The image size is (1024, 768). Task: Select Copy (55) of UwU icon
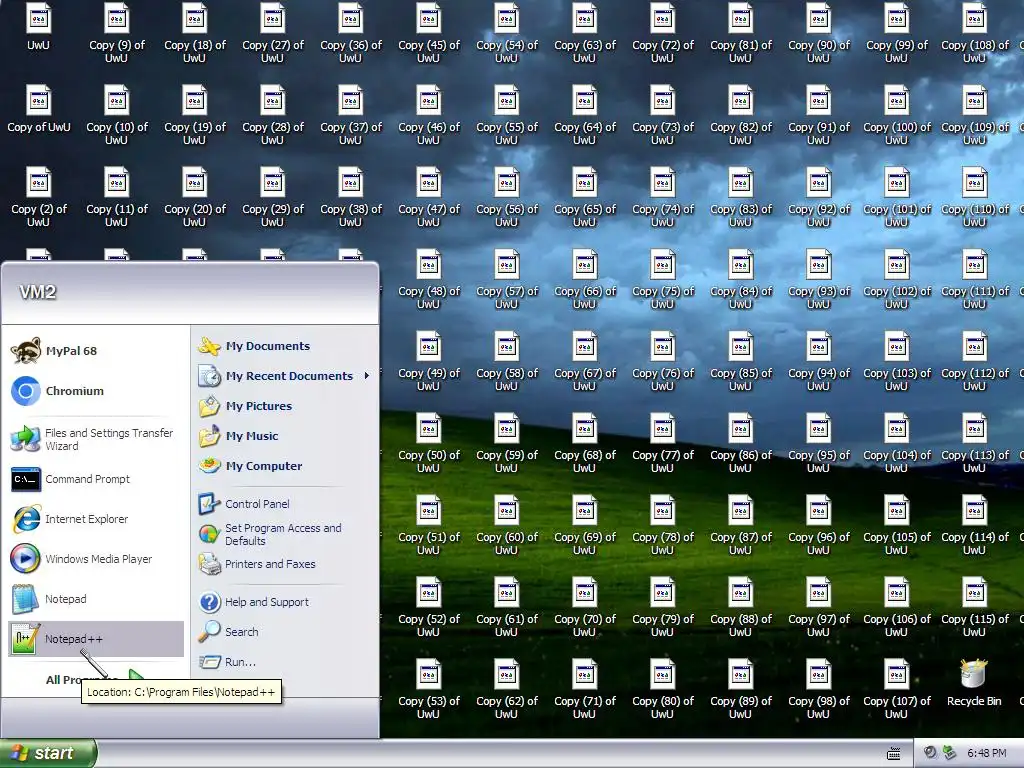[506, 116]
